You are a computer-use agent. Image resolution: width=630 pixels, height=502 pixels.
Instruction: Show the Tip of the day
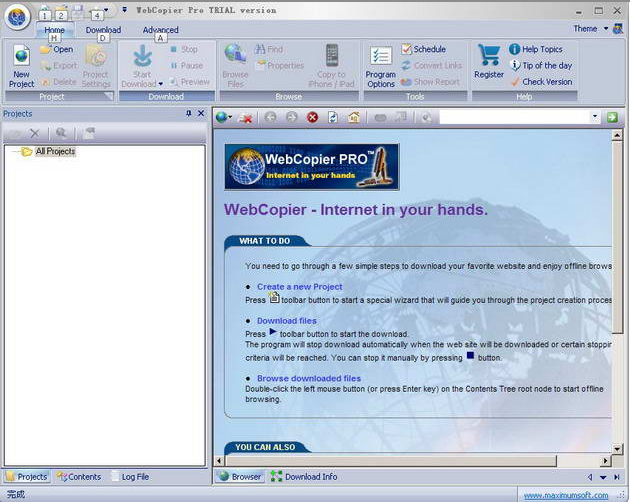pyautogui.click(x=540, y=66)
